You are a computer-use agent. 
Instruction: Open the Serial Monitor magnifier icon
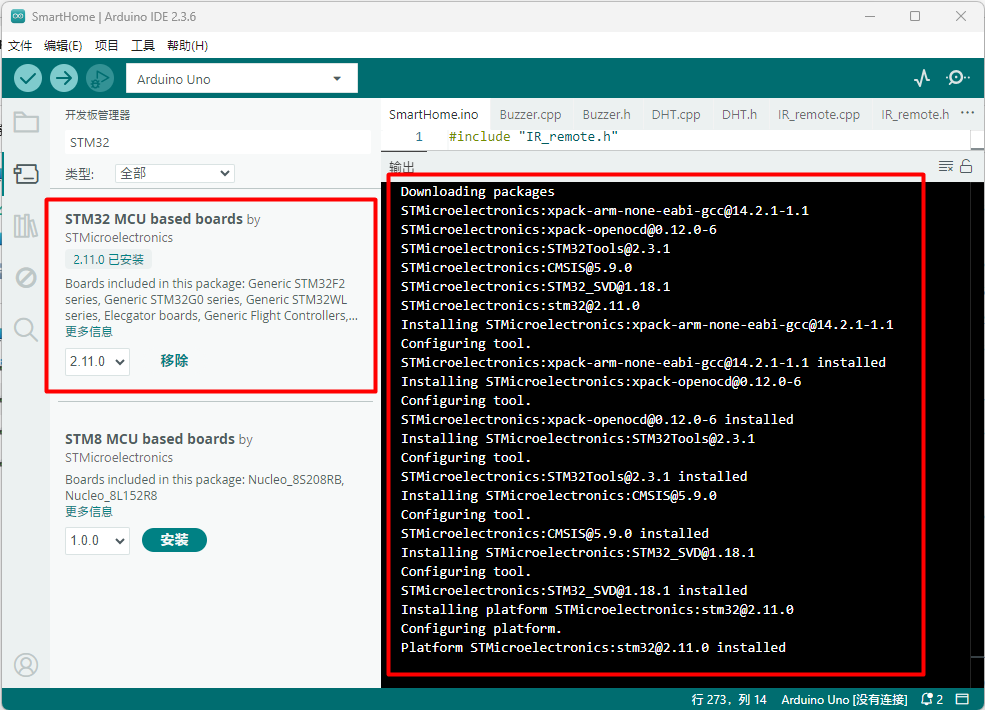pyautogui.click(x=957, y=77)
